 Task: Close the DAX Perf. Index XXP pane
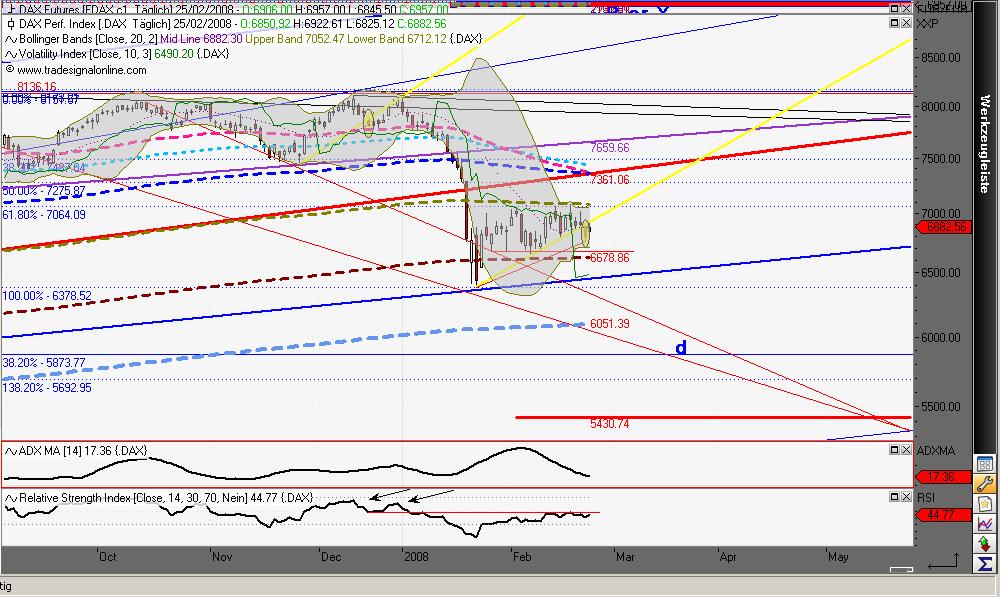pyautogui.click(x=905, y=23)
